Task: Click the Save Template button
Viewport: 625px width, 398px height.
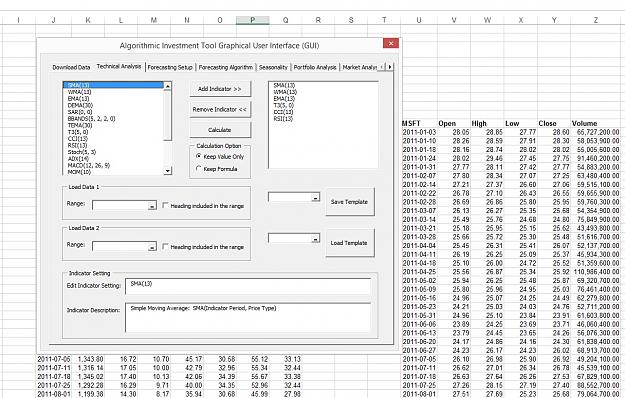Action: pyautogui.click(x=350, y=202)
